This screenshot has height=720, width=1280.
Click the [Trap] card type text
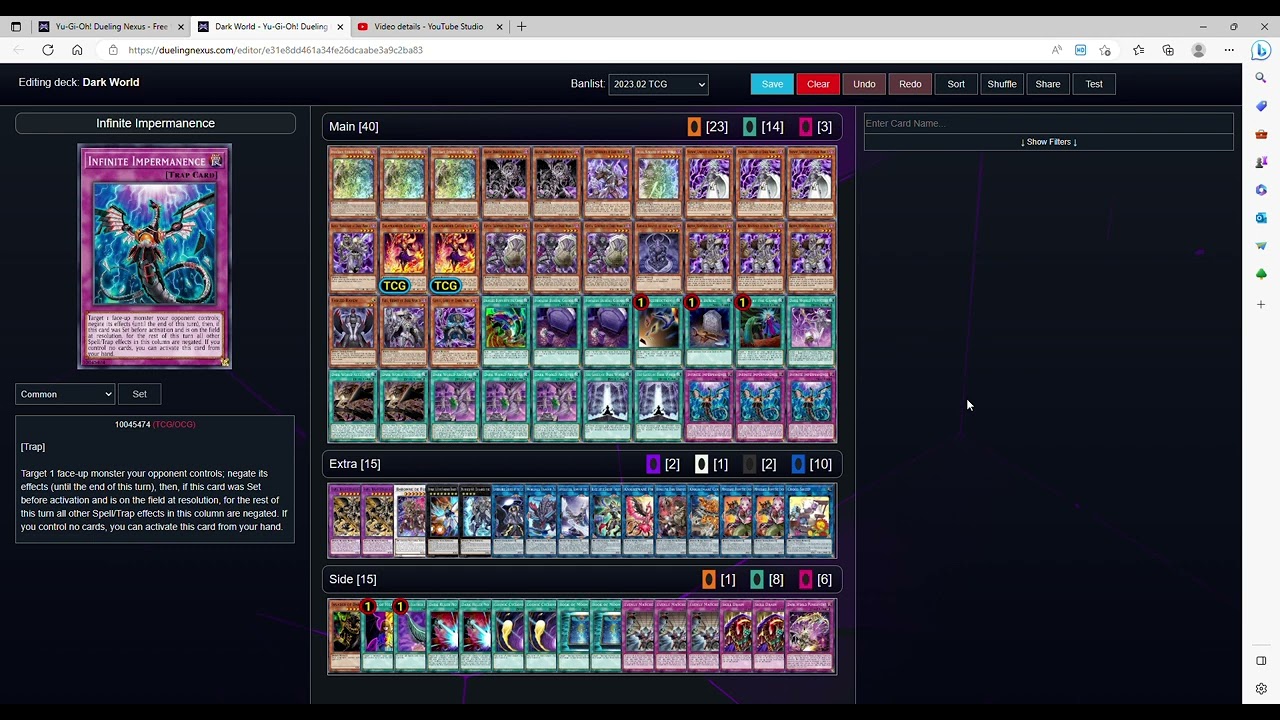pos(33,447)
